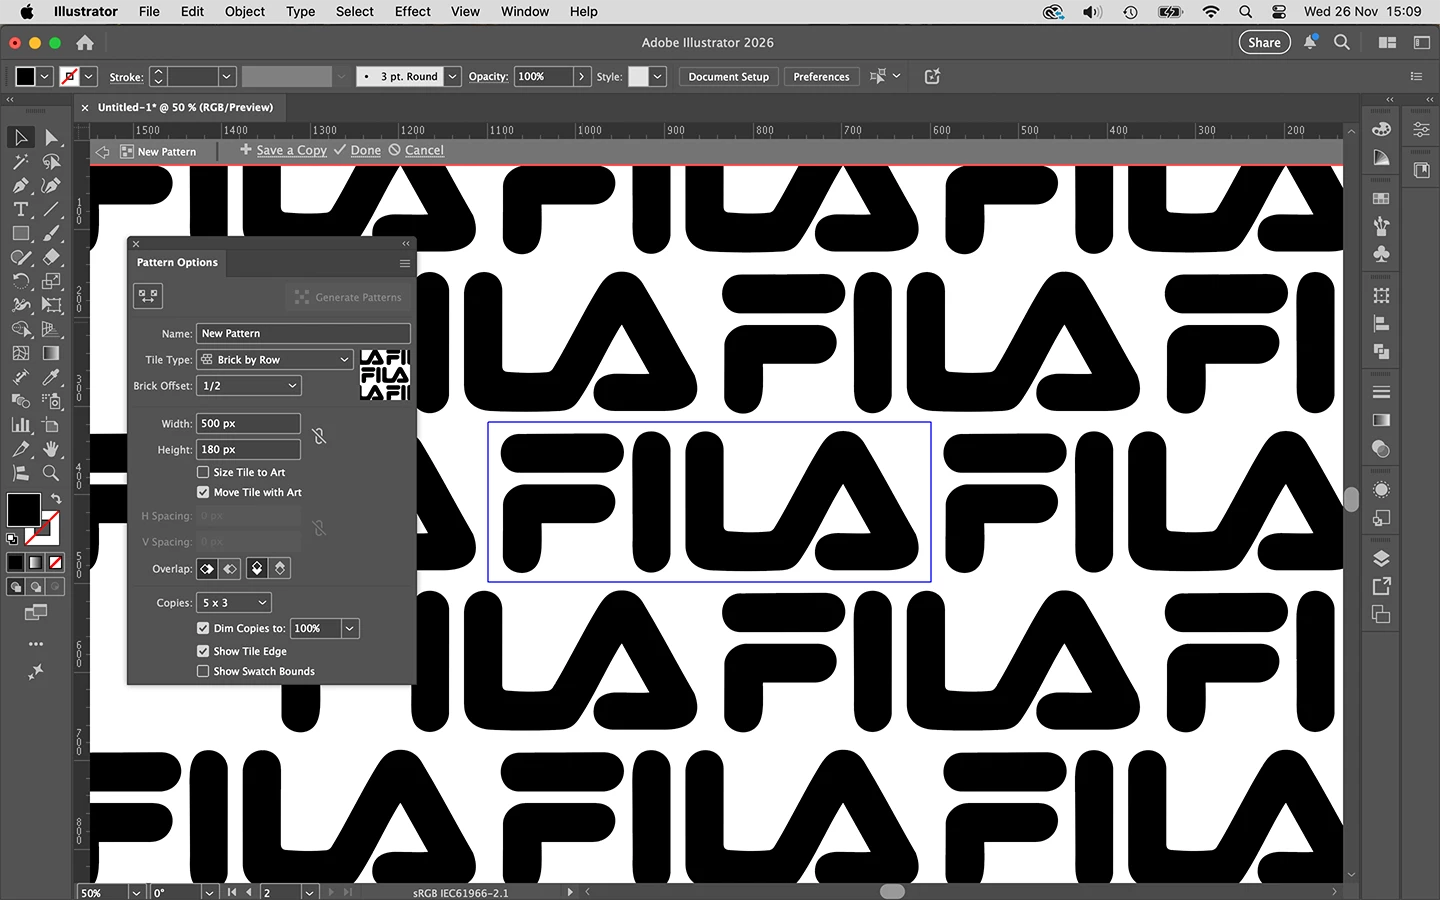Image resolution: width=1440 pixels, height=900 pixels.
Task: Open the 3 pt. Round brush dropdown
Action: click(452, 76)
